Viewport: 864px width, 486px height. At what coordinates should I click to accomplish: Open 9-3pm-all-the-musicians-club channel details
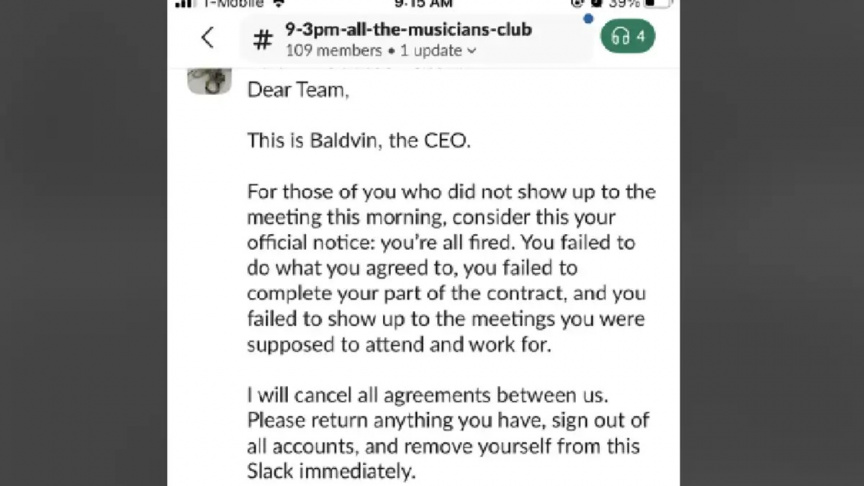point(408,29)
